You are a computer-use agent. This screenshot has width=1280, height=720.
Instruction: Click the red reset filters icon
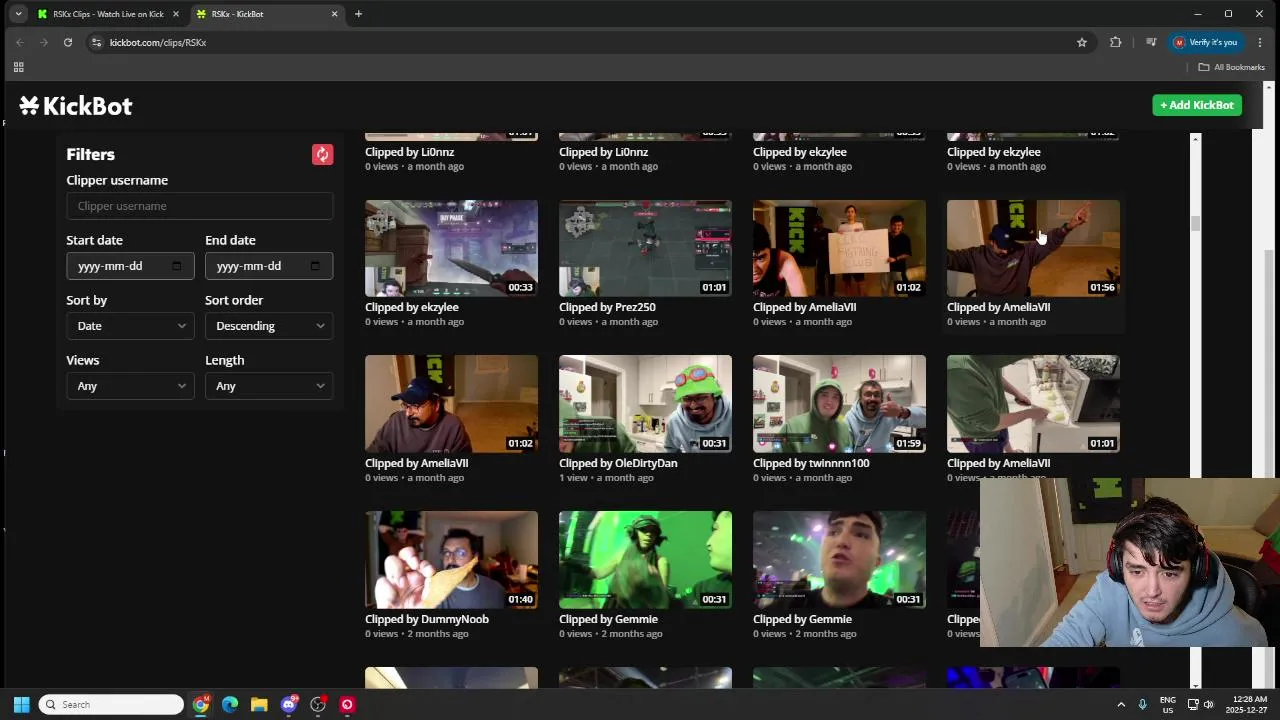322,154
